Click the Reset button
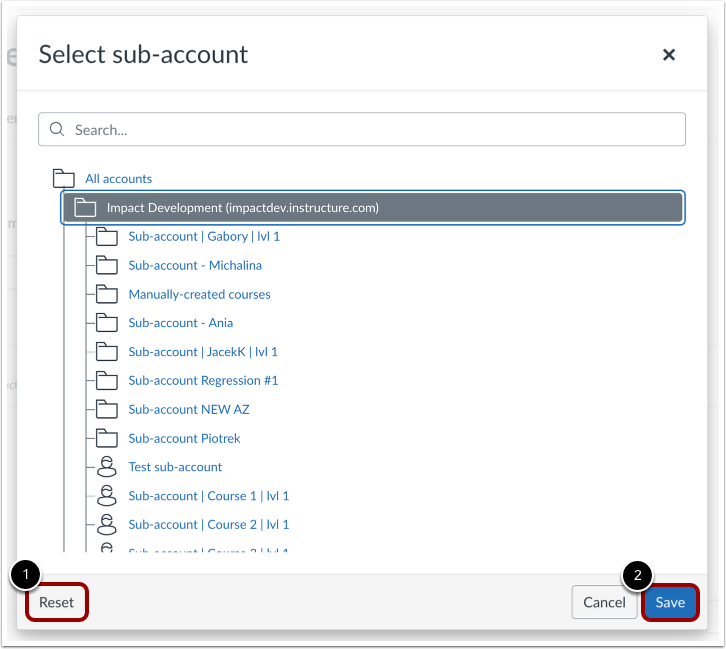 [56, 602]
